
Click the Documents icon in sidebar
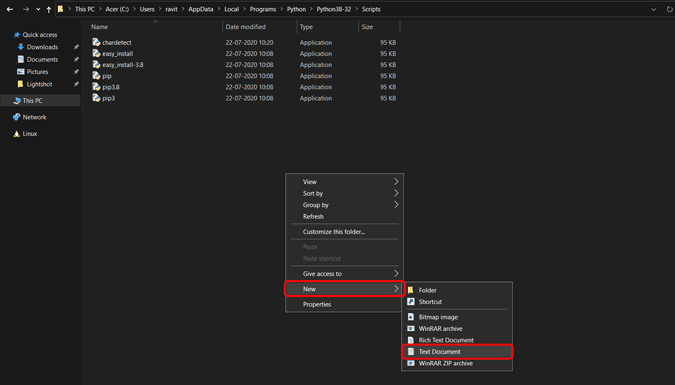point(20,59)
